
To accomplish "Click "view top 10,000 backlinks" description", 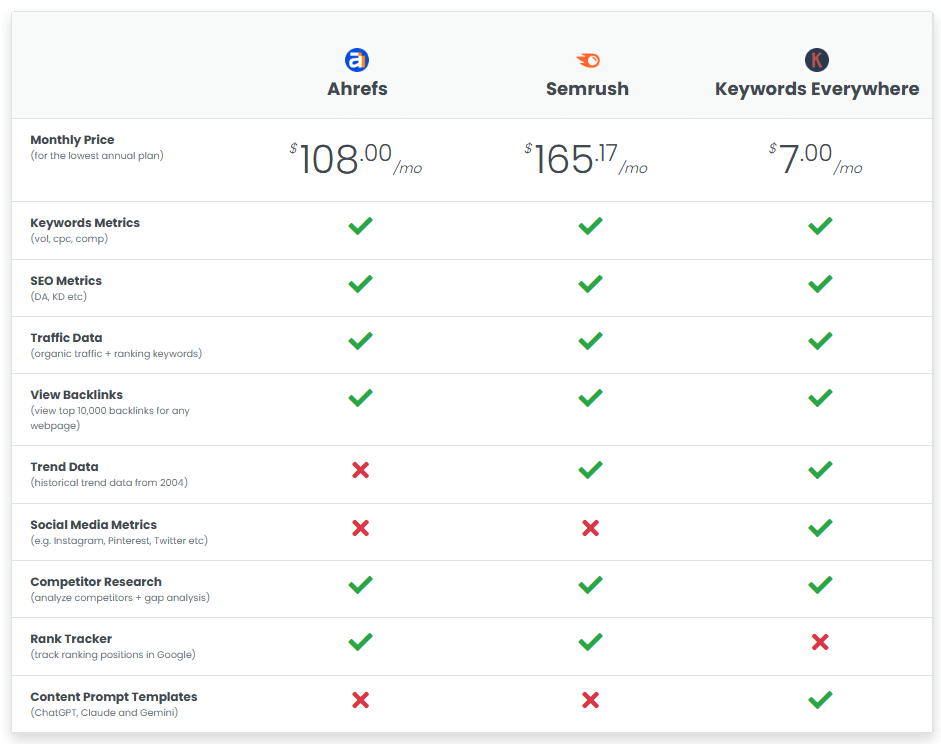I will (110, 418).
